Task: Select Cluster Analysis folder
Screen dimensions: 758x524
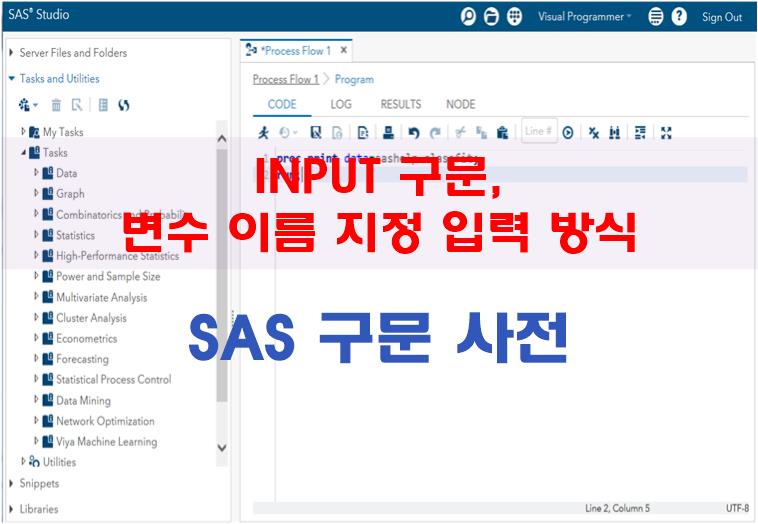Action: [91, 318]
